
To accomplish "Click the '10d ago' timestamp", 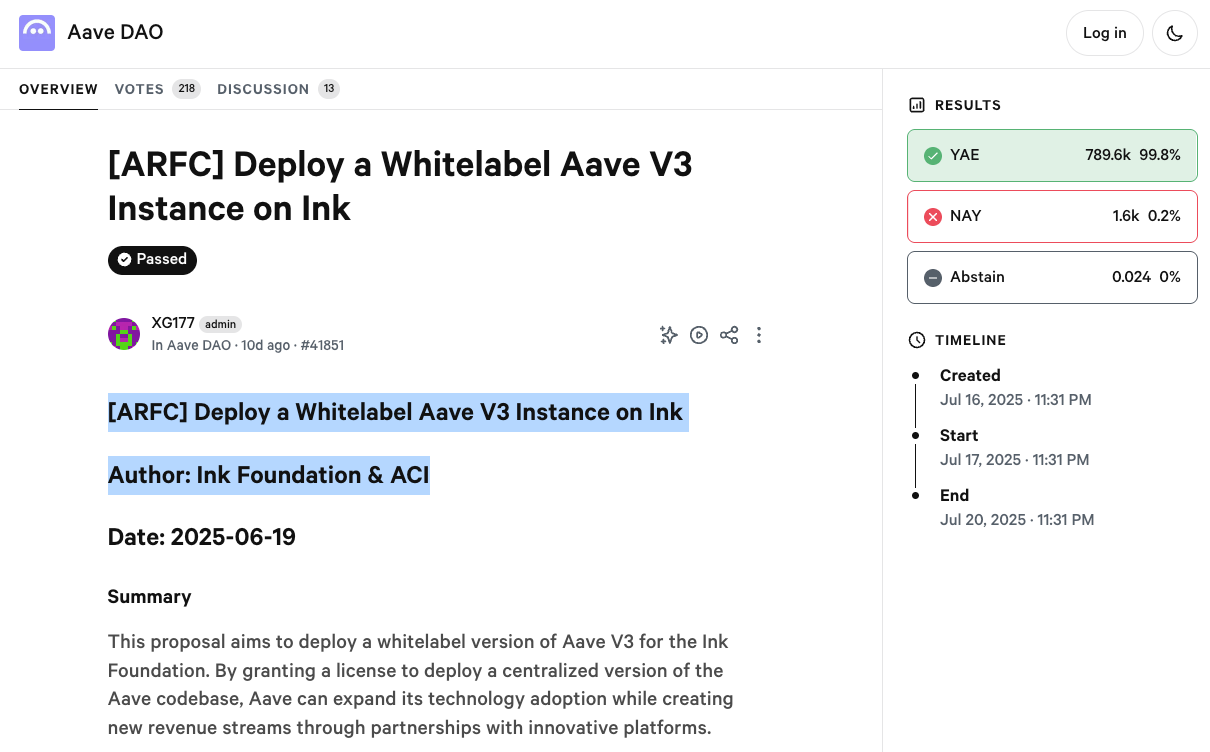I will pyautogui.click(x=266, y=345).
